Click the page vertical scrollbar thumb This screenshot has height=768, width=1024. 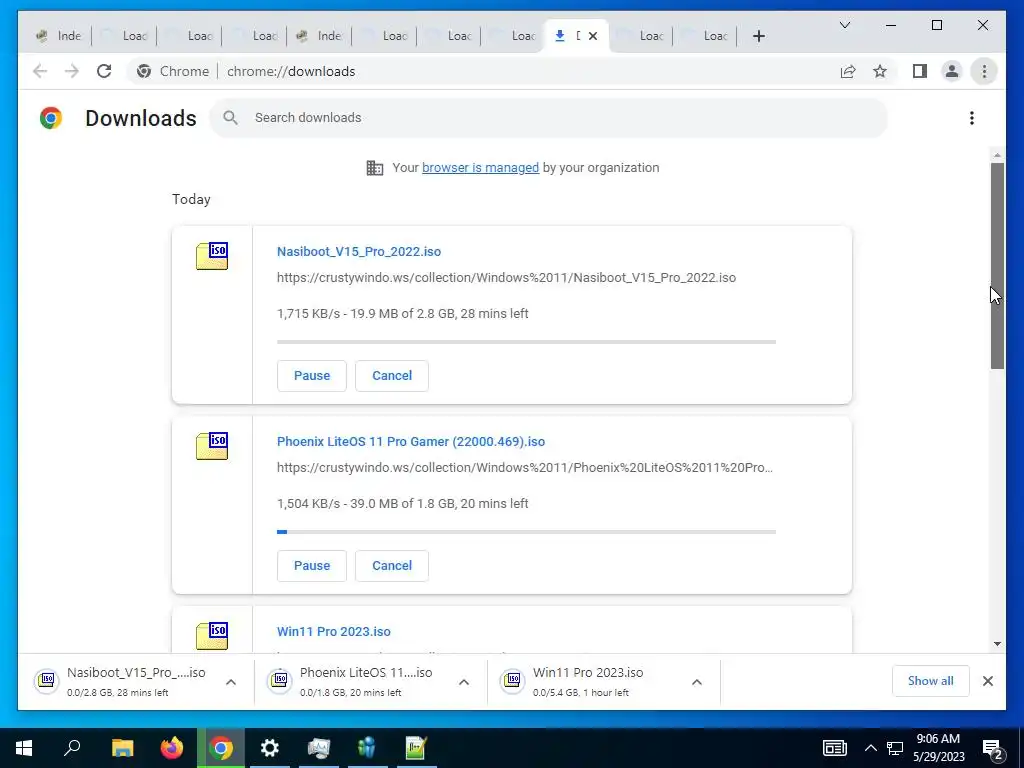pos(997,266)
